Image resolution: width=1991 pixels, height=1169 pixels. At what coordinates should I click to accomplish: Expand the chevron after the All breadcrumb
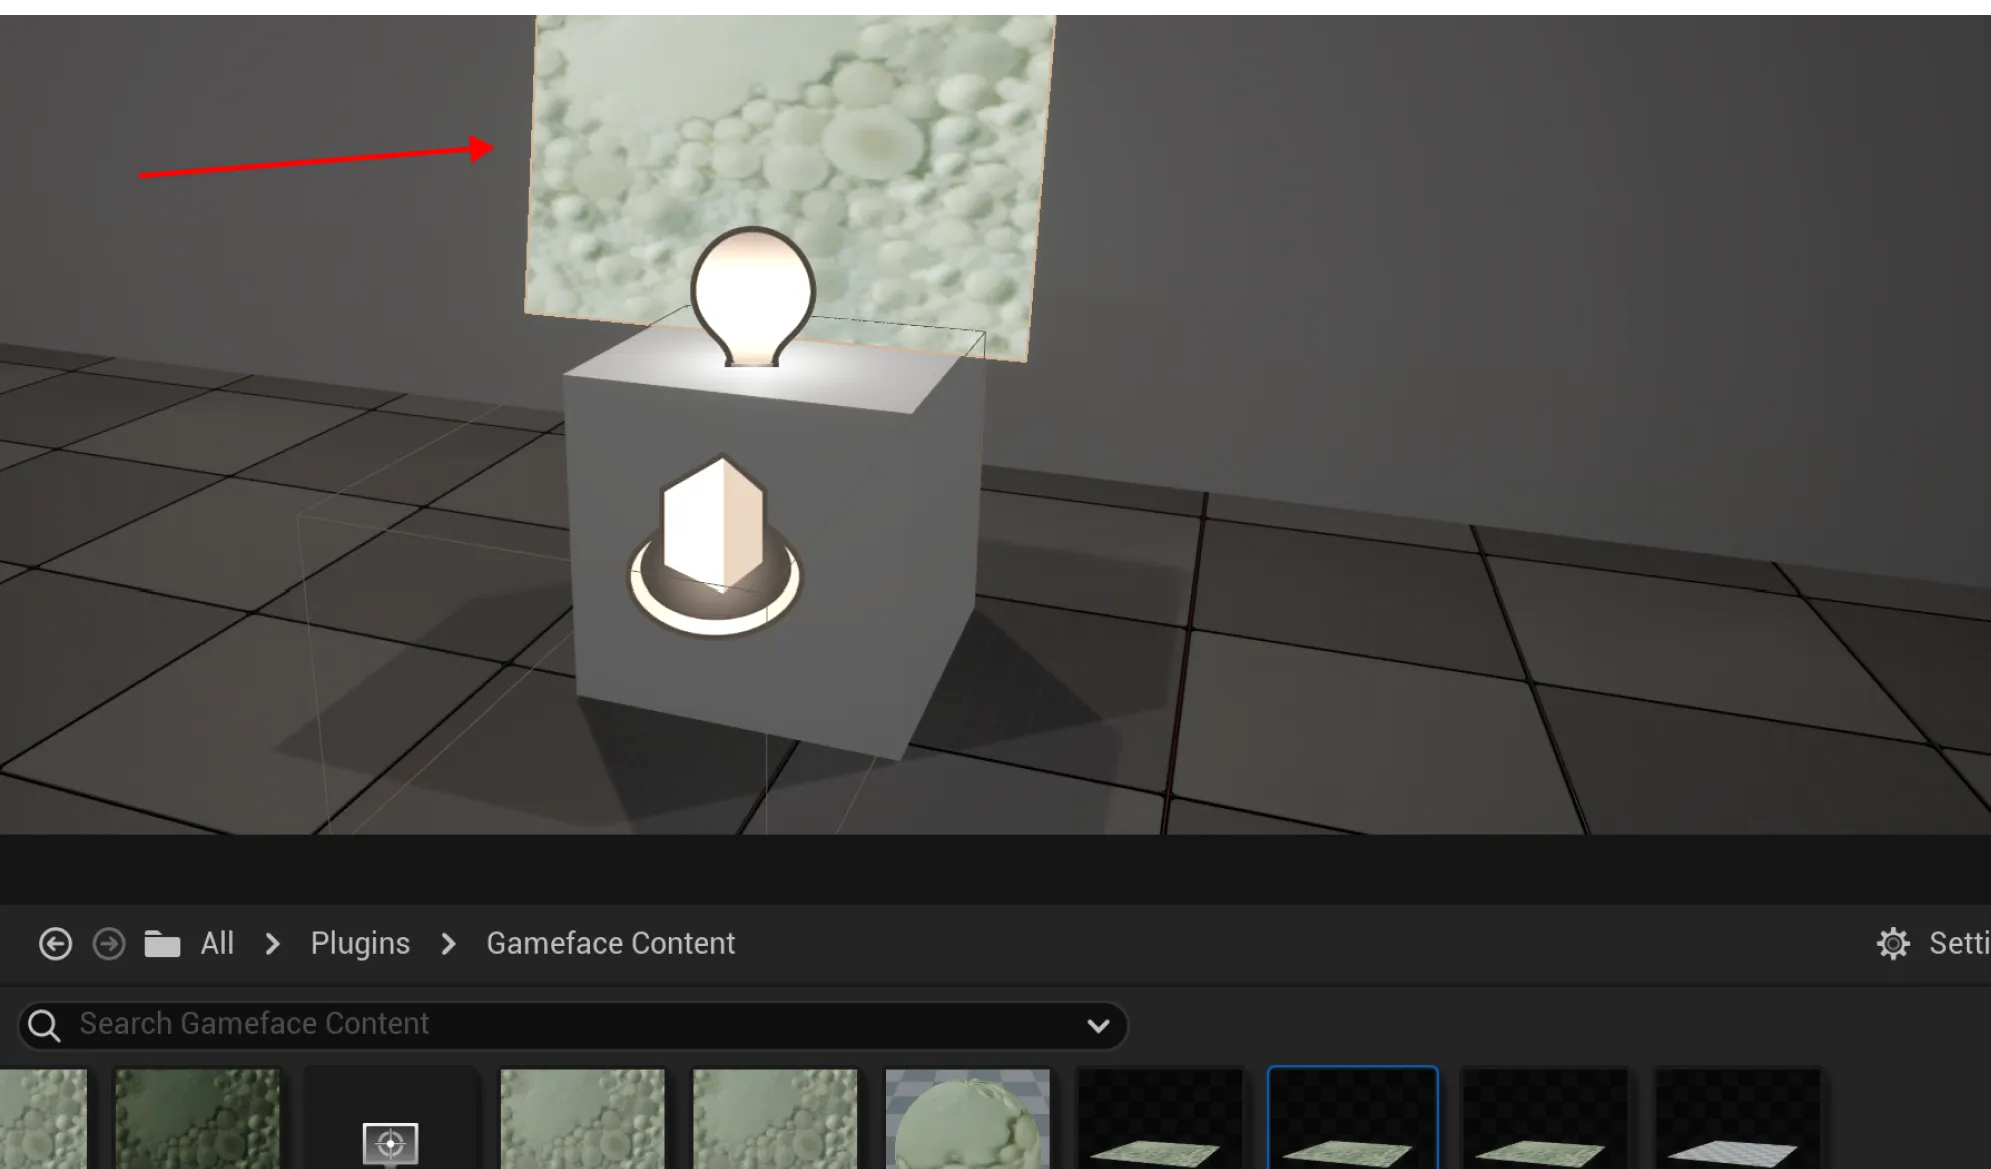(x=272, y=944)
